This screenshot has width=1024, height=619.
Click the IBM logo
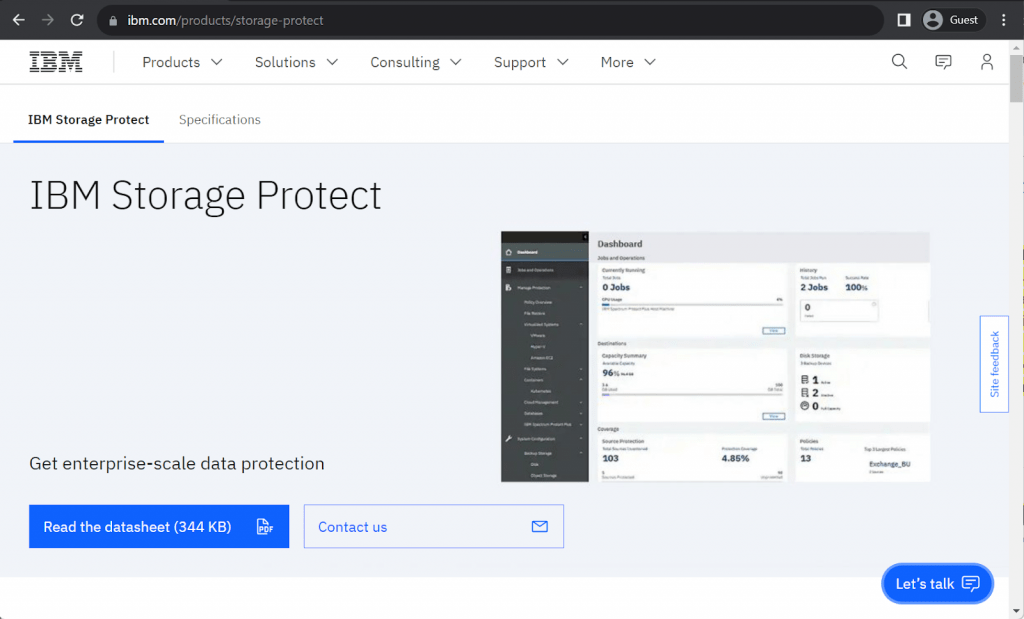coord(56,61)
